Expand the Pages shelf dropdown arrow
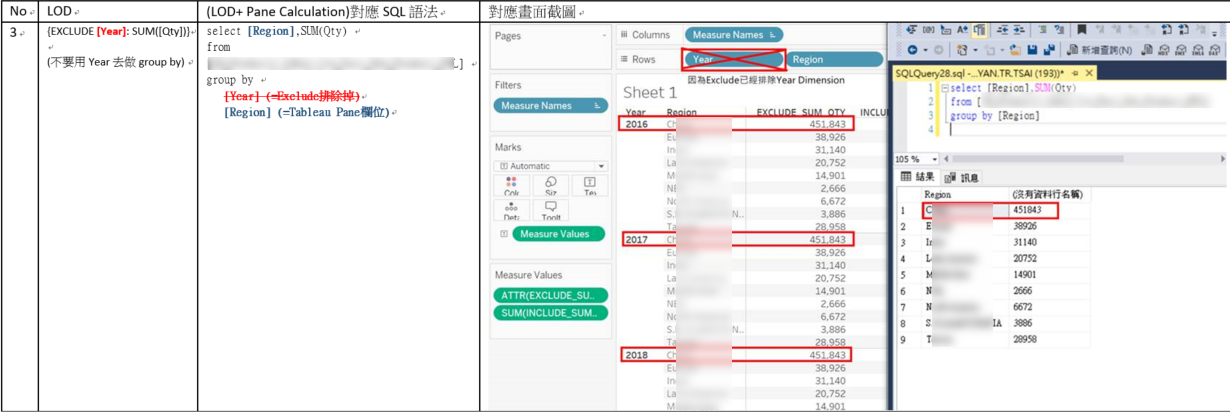The image size is (1230, 412). (602, 36)
